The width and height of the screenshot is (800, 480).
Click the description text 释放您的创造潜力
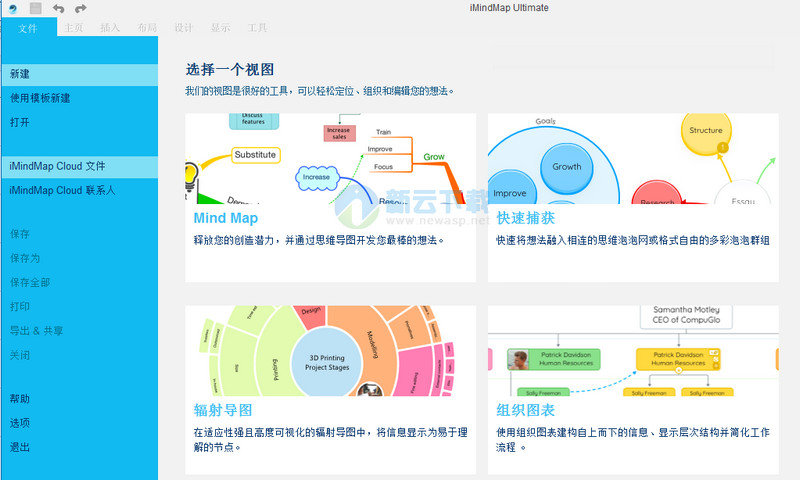[319, 240]
